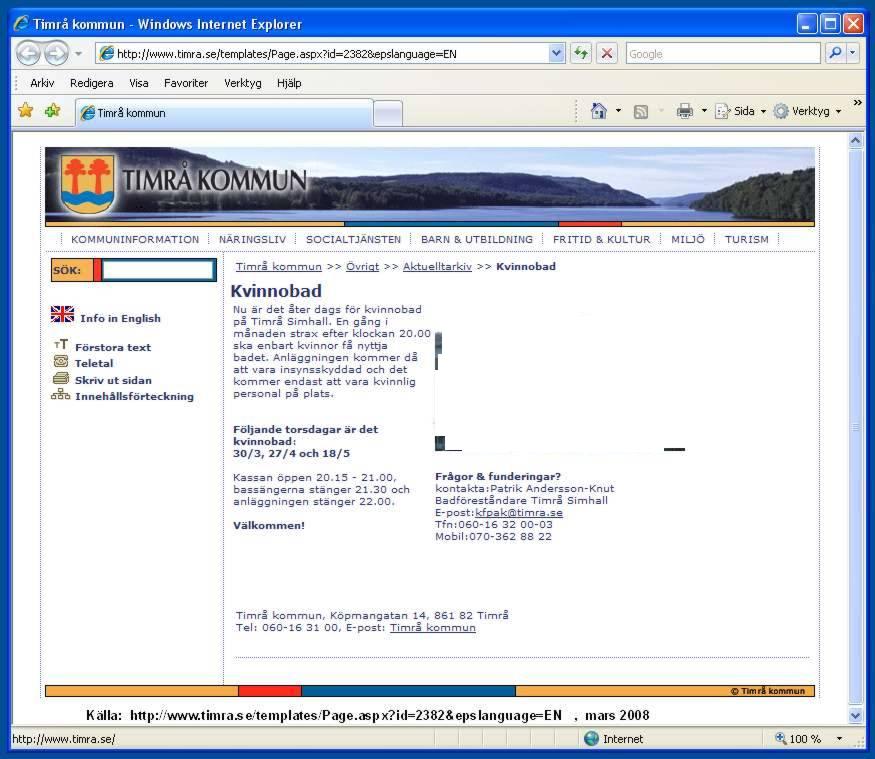Open TURISM navigation item
The image size is (875, 759).
pos(747,239)
